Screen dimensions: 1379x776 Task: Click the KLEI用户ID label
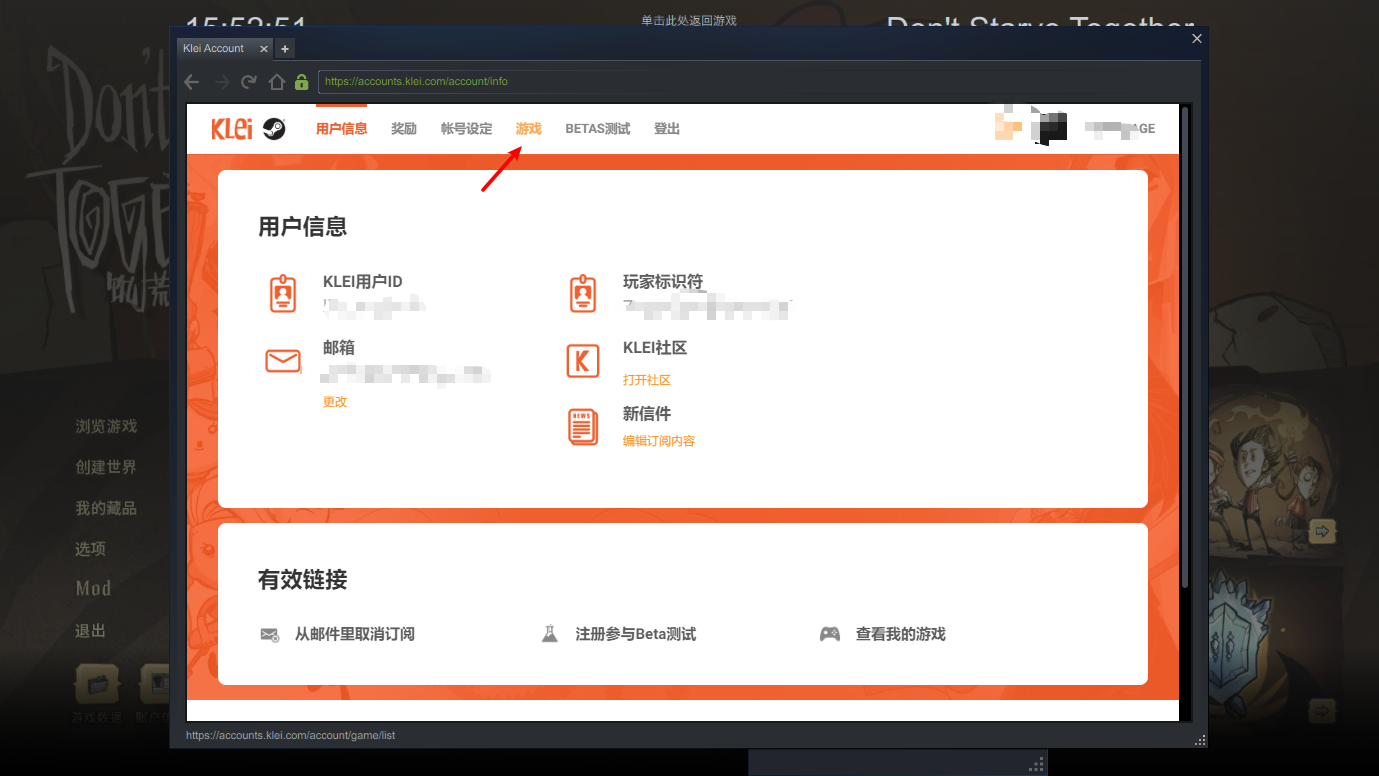click(x=363, y=282)
